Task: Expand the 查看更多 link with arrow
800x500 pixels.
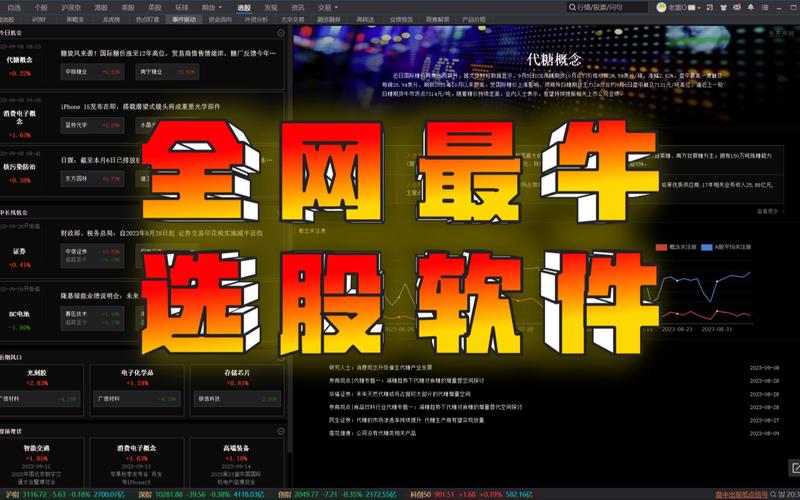Action: [x=768, y=211]
